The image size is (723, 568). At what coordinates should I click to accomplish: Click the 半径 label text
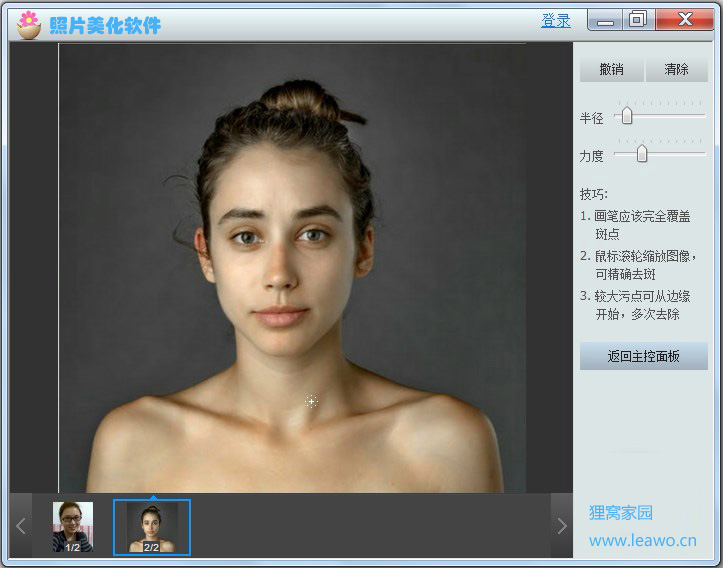pyautogui.click(x=592, y=118)
